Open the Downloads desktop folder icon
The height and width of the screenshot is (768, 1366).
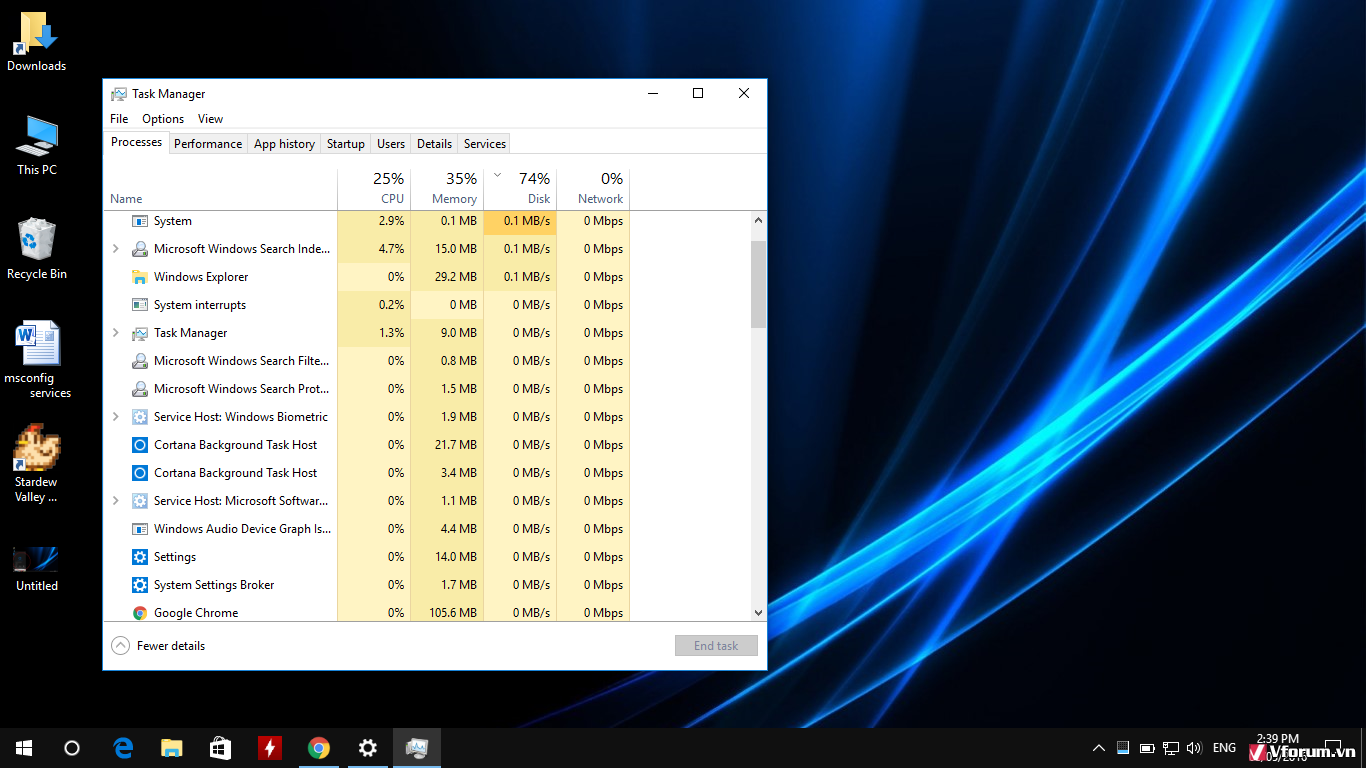coord(36,42)
